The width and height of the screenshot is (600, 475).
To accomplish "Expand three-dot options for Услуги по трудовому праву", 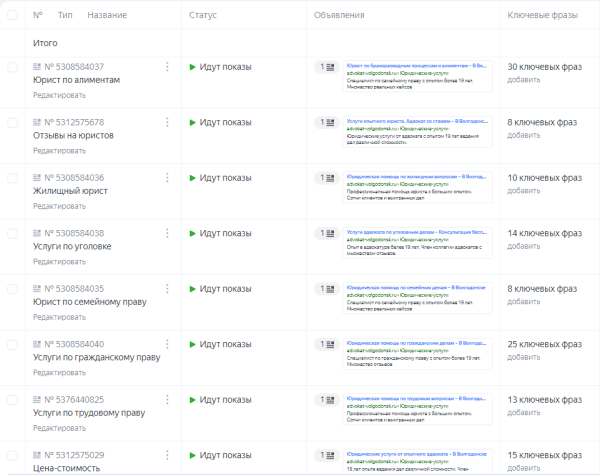I will point(167,400).
